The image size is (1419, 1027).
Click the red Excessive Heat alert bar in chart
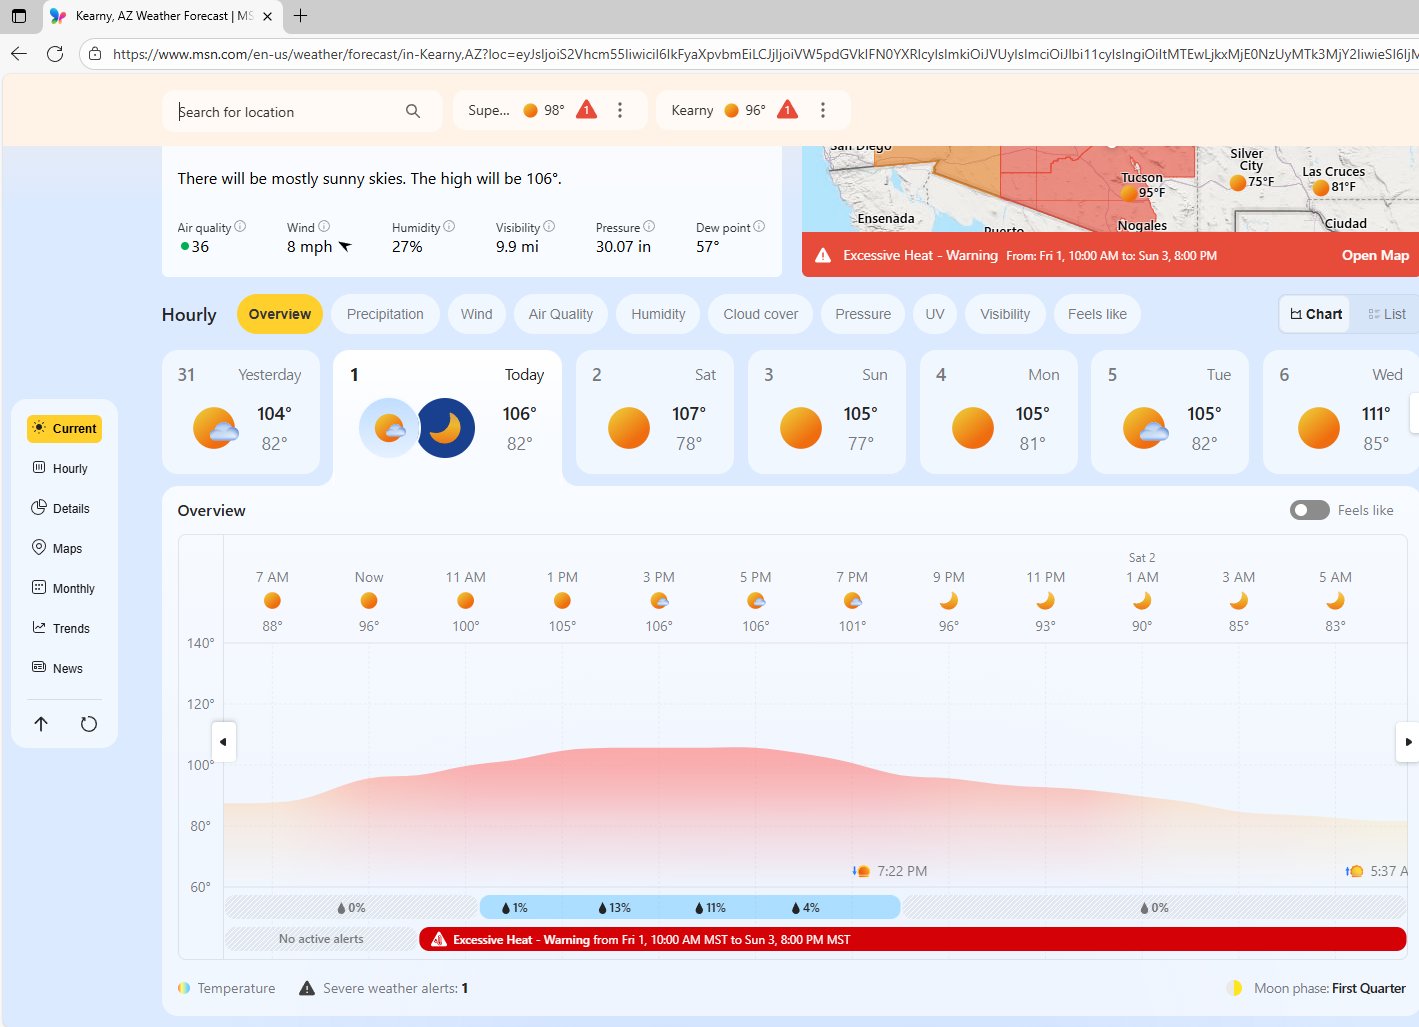point(913,939)
